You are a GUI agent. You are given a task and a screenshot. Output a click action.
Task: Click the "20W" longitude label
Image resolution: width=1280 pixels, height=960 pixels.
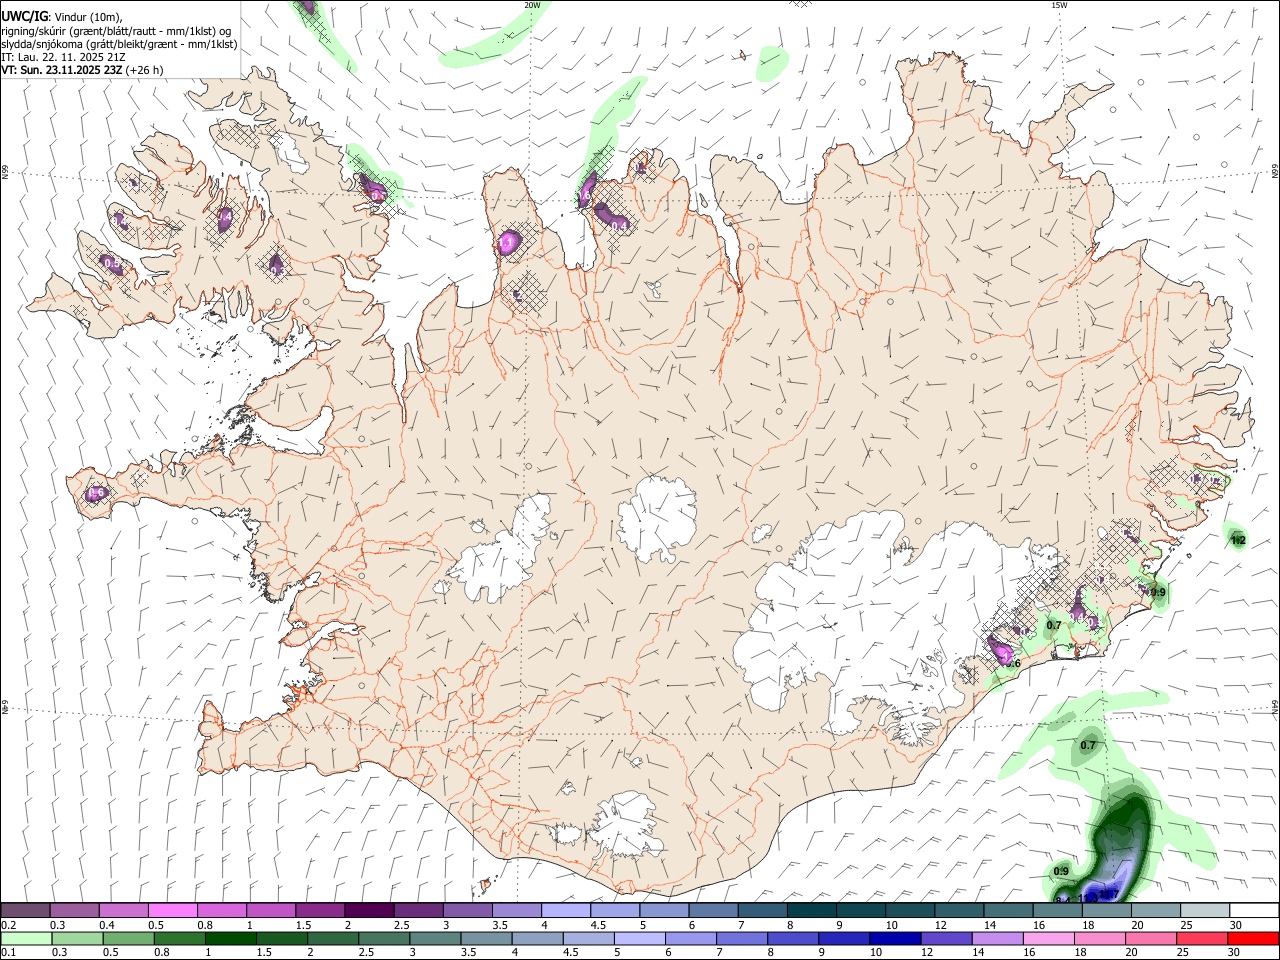click(532, 5)
